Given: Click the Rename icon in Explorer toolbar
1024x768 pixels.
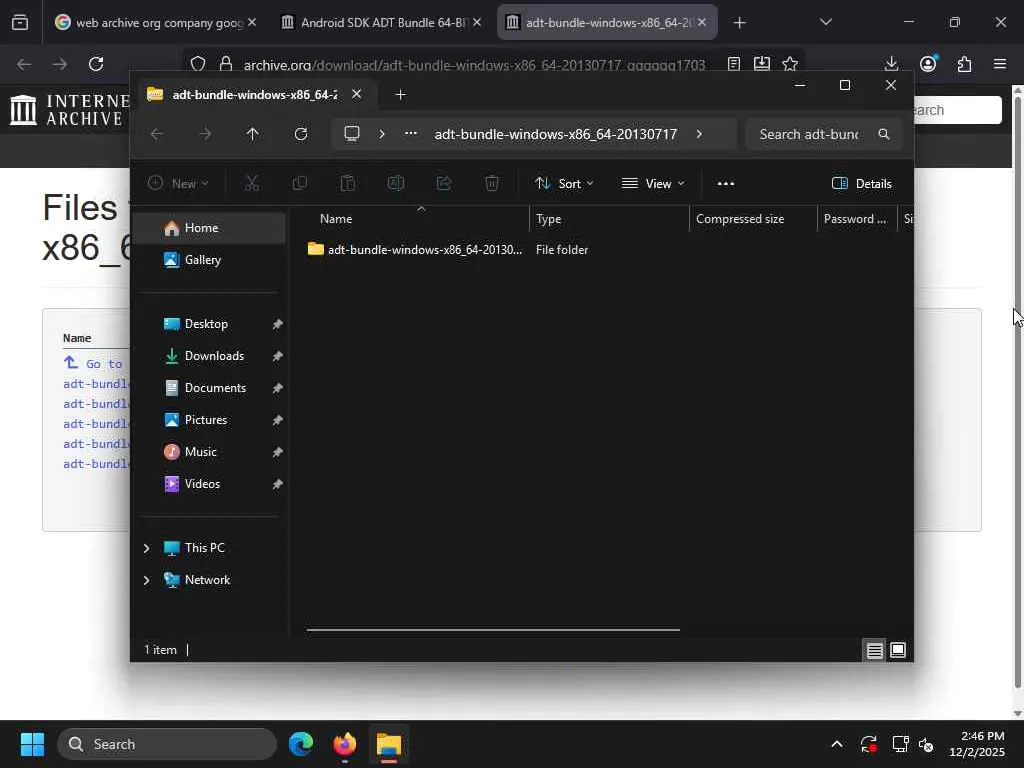Looking at the screenshot, I should 396,184.
